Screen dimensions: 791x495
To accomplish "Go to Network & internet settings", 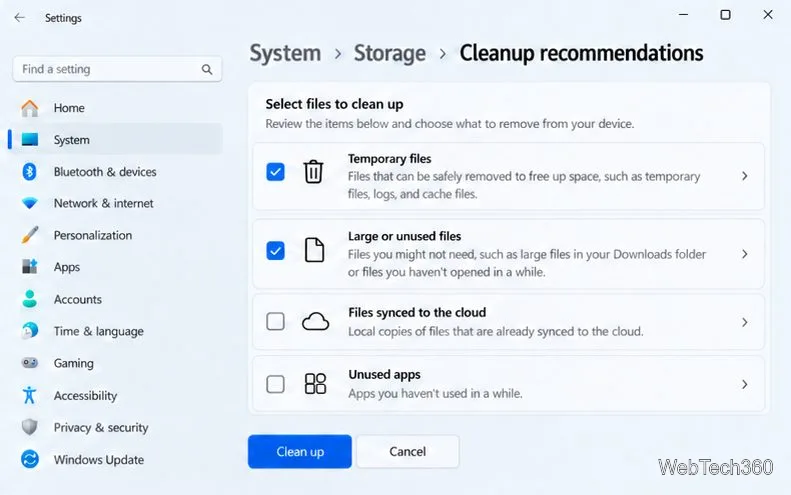I will (x=116, y=203).
